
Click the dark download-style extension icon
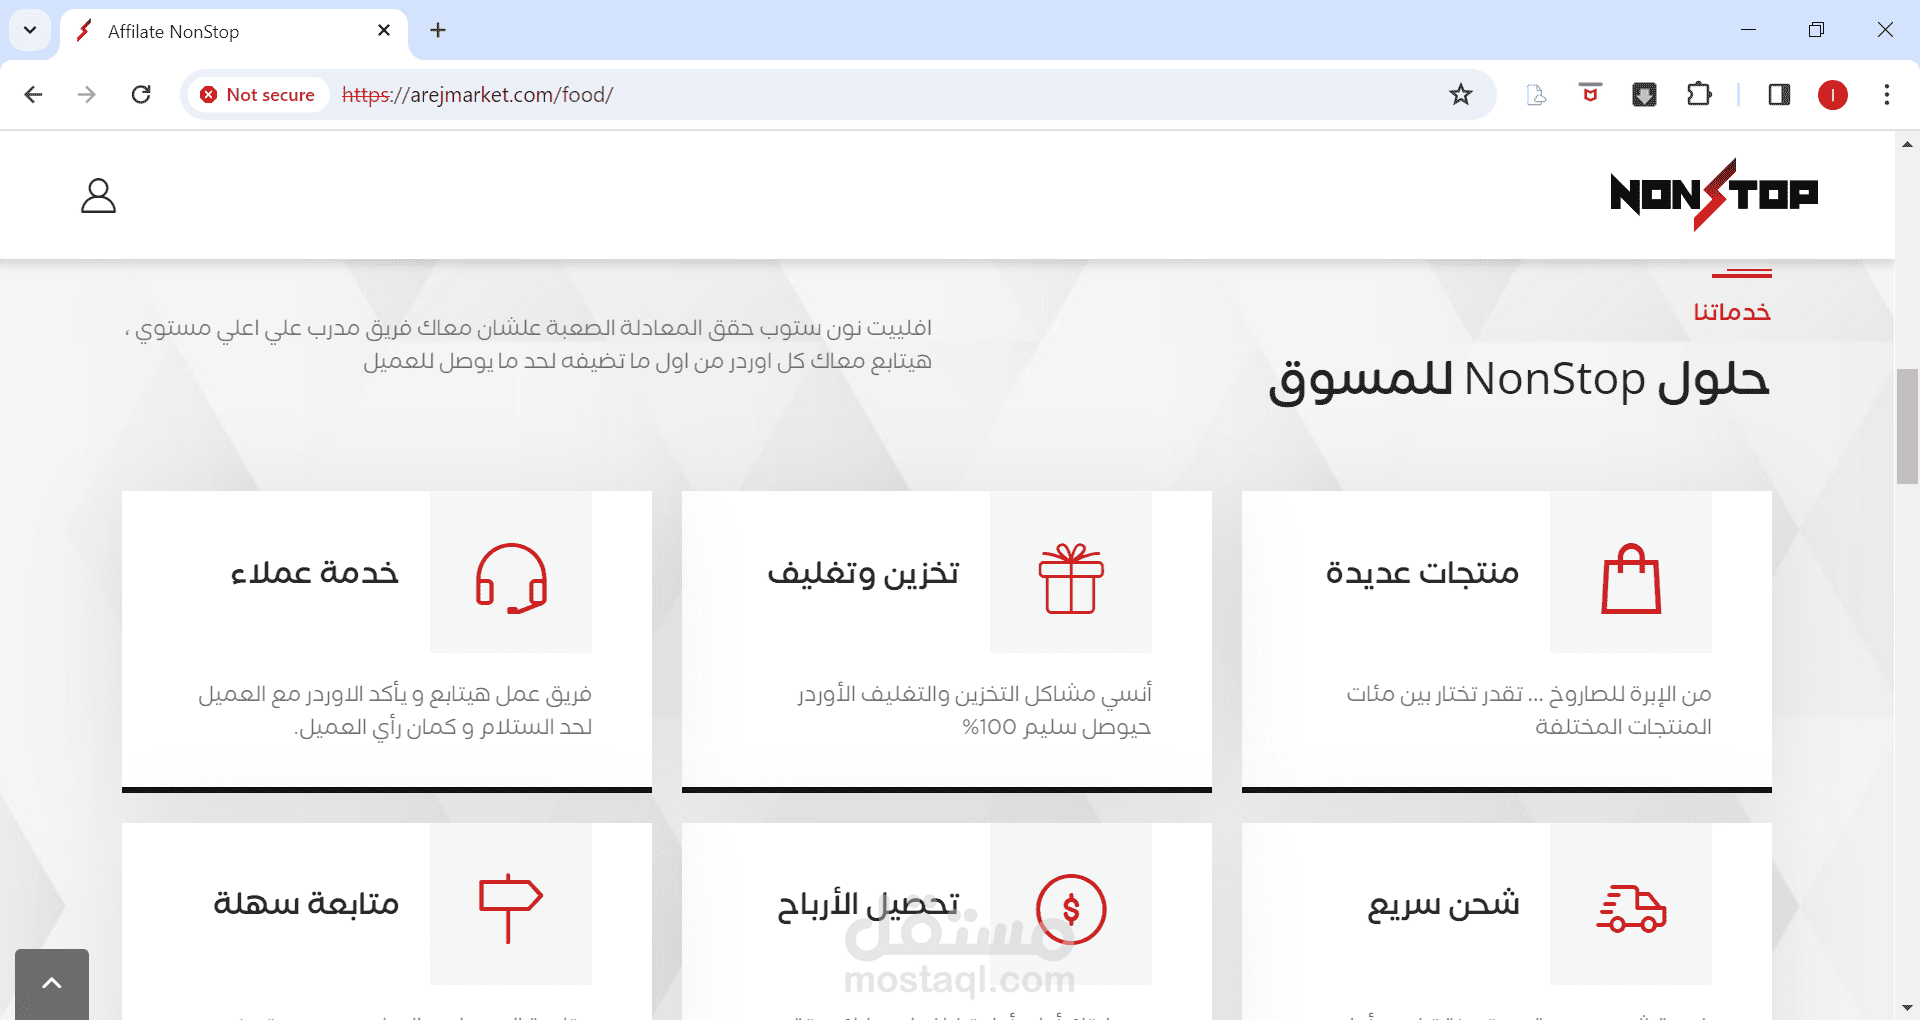point(1644,95)
